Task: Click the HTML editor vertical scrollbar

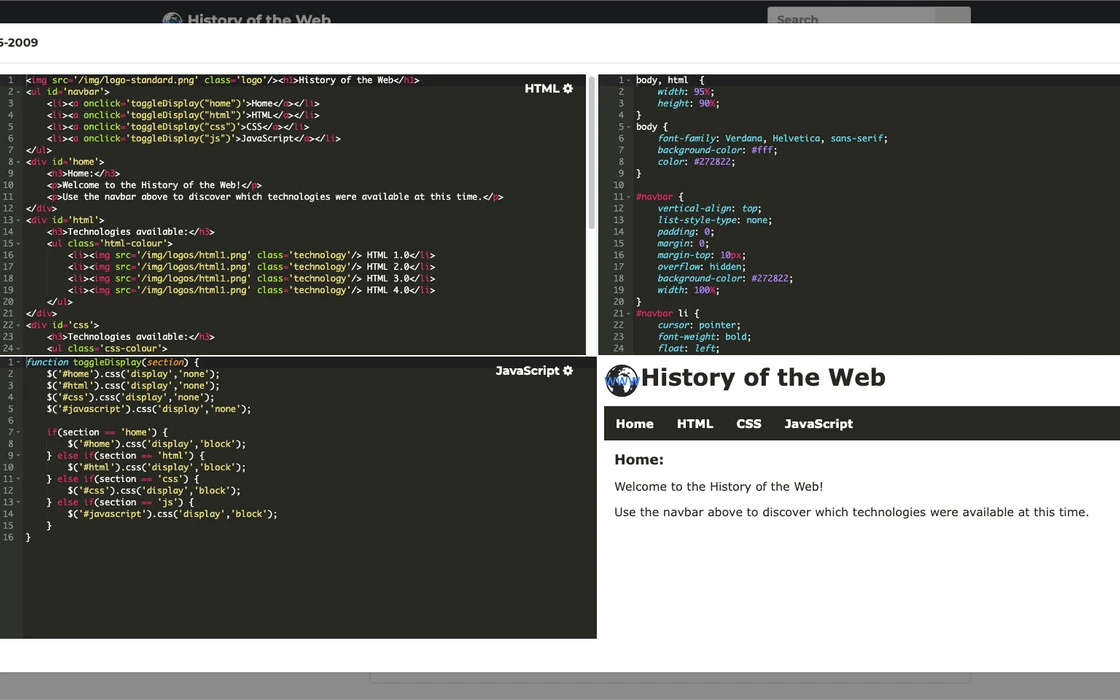Action: pos(591,154)
